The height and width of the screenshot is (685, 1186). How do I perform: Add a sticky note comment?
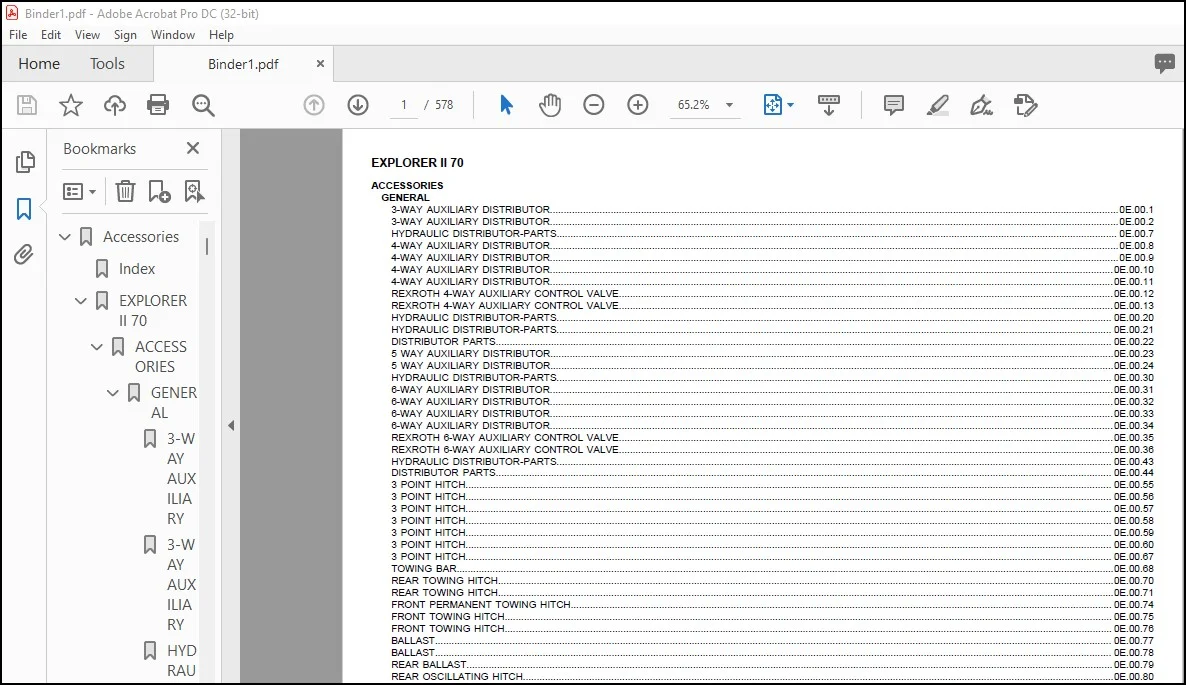[x=893, y=105]
